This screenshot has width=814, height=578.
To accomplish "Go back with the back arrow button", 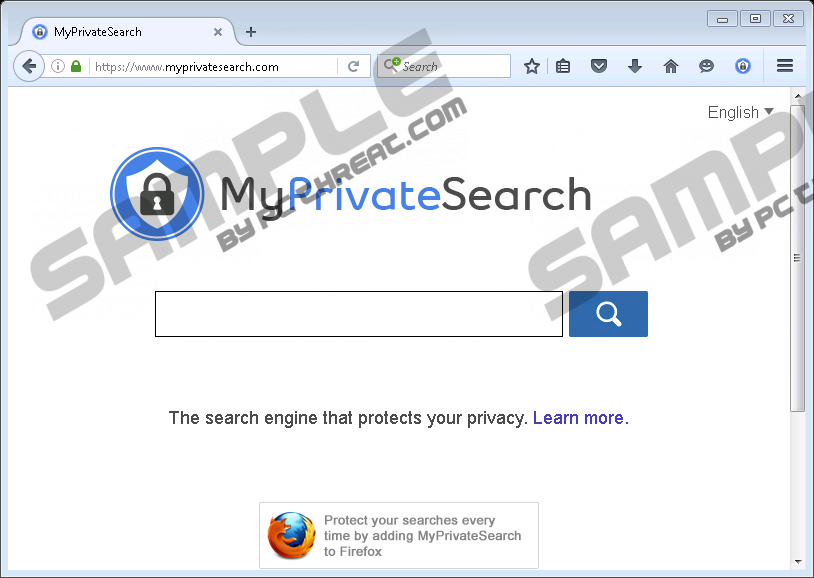I will [29, 66].
